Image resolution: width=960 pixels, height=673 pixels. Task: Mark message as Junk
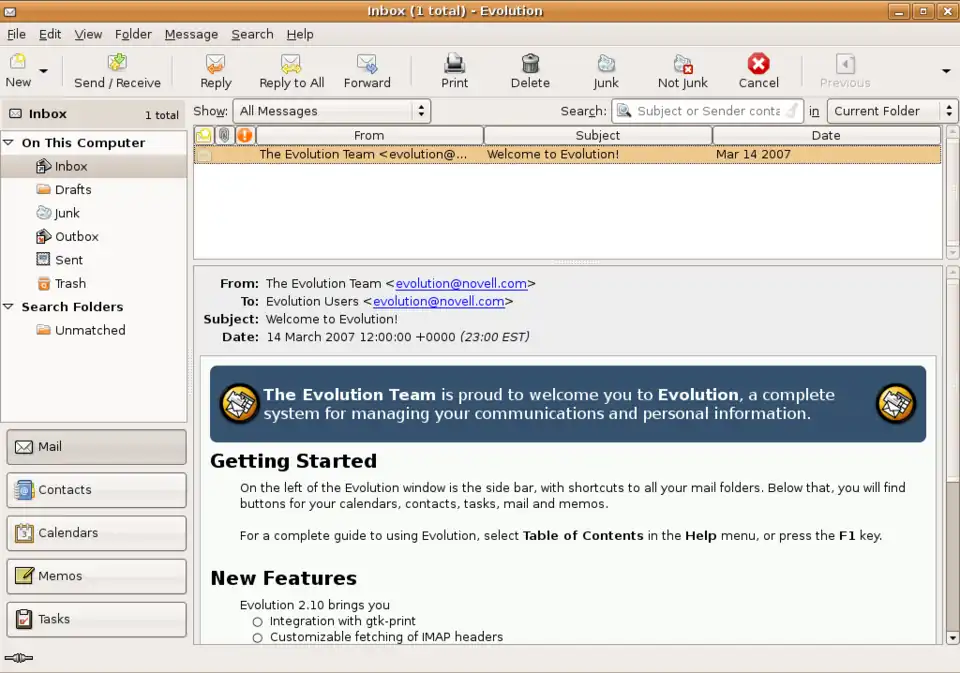pyautogui.click(x=605, y=64)
